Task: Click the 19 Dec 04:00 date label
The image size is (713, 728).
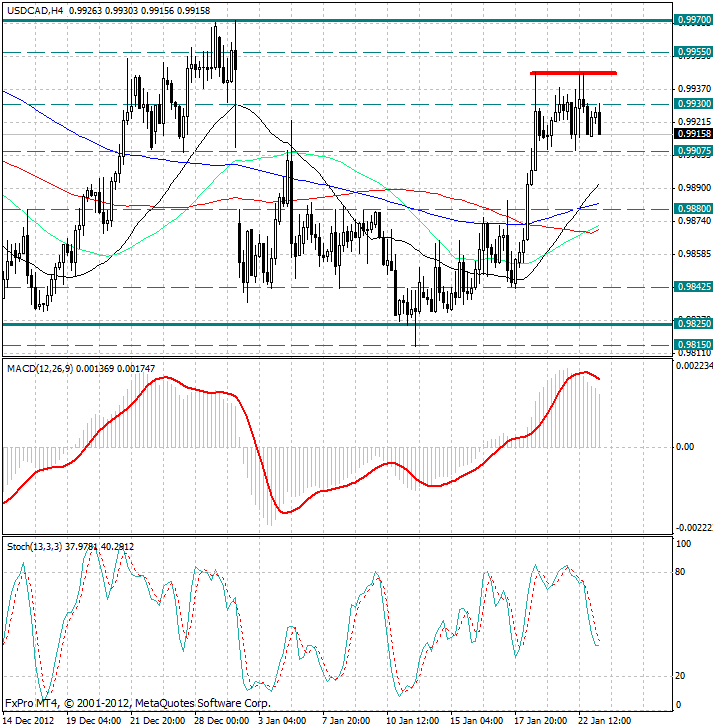Action: pyautogui.click(x=94, y=721)
